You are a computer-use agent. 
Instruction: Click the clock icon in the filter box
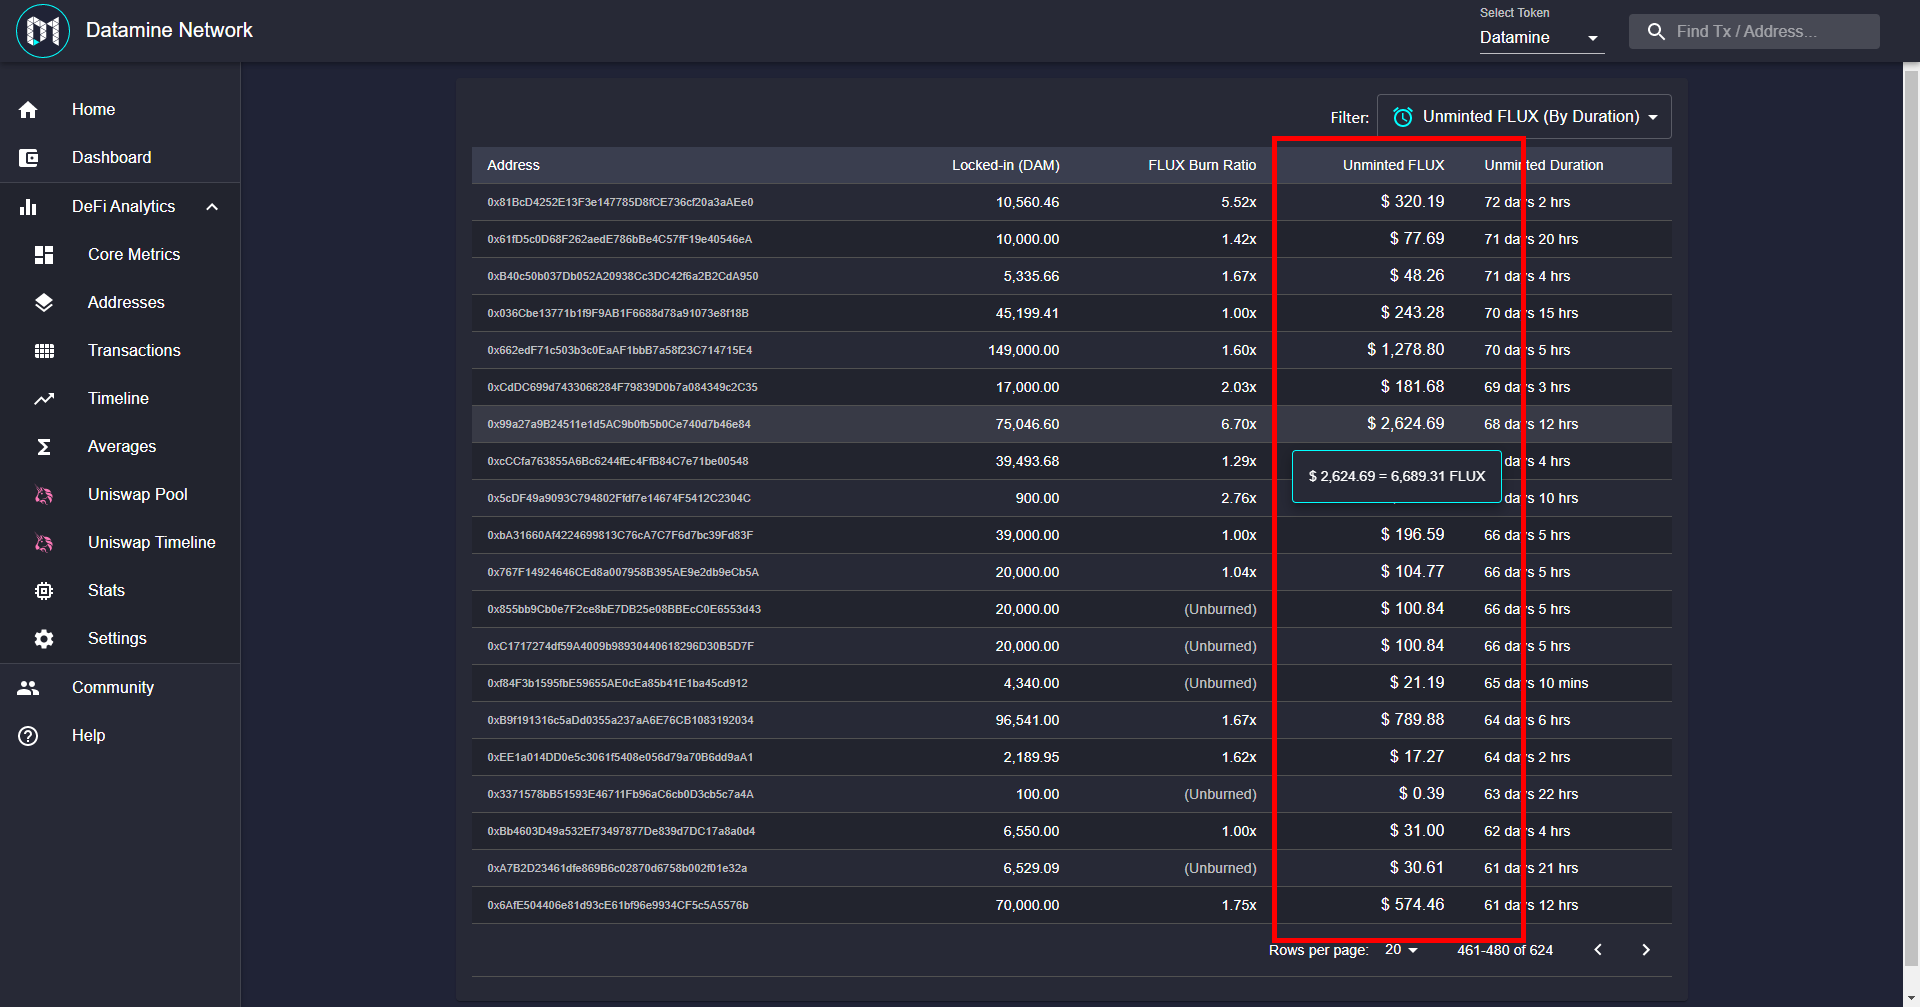pos(1403,117)
